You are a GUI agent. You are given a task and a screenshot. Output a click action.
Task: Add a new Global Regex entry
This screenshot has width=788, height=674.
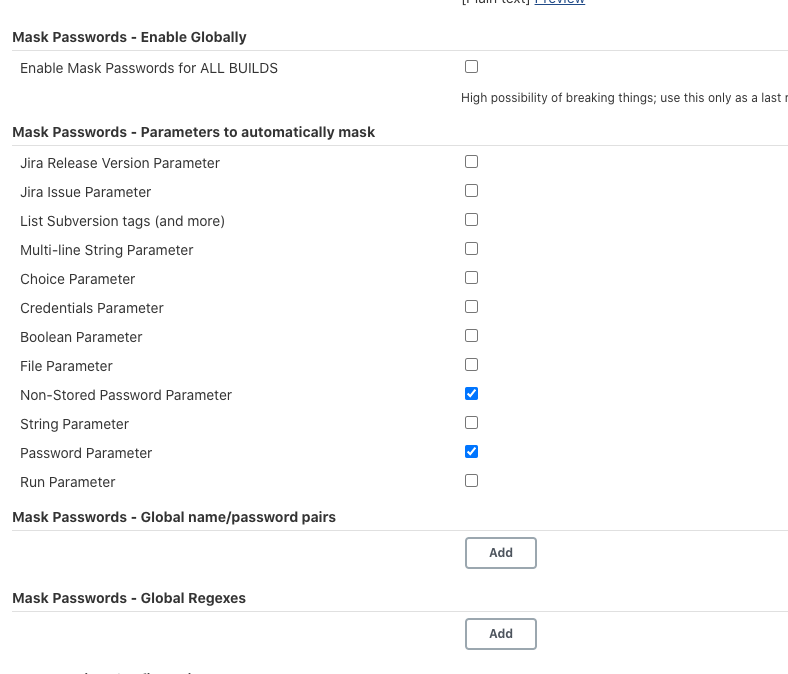point(501,634)
